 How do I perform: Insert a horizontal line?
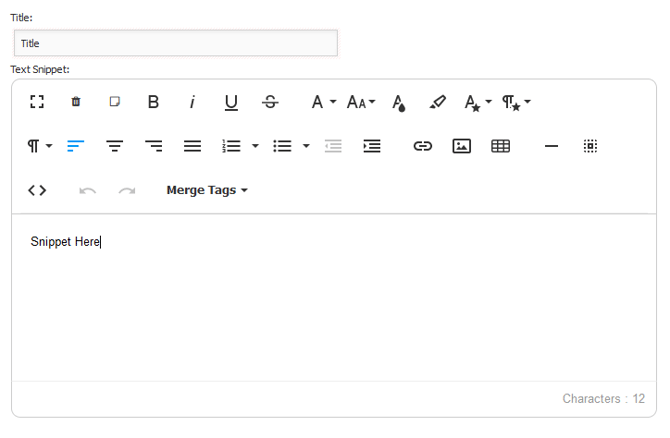tap(551, 146)
